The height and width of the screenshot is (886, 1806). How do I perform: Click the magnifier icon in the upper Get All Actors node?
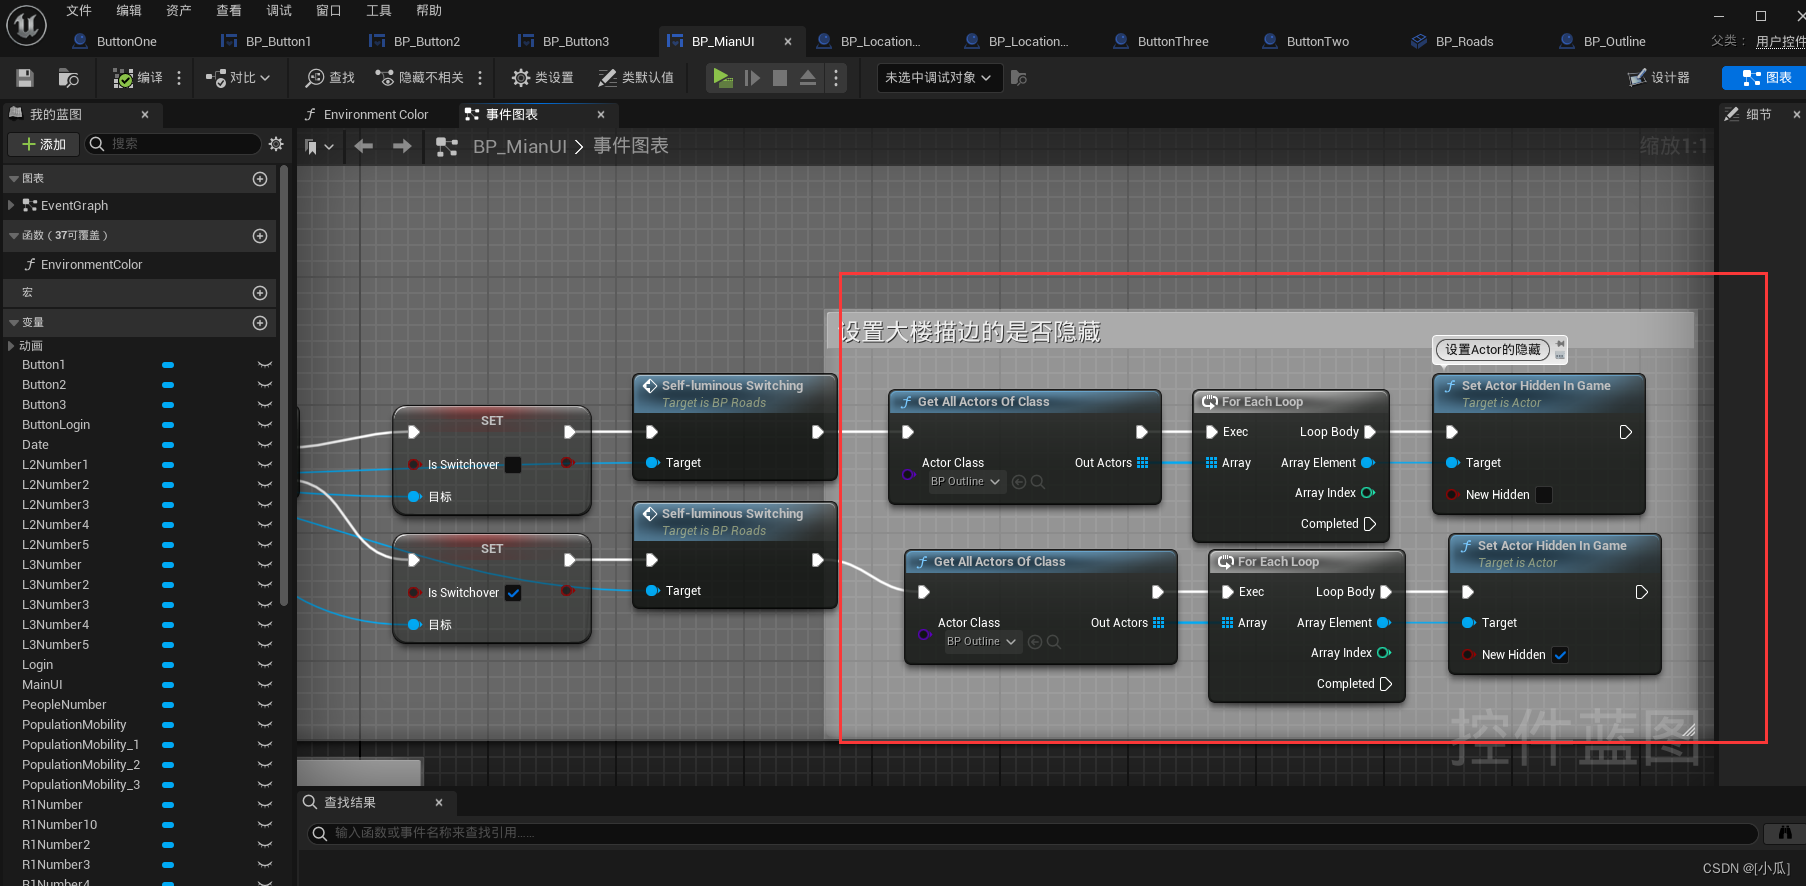[1038, 482]
